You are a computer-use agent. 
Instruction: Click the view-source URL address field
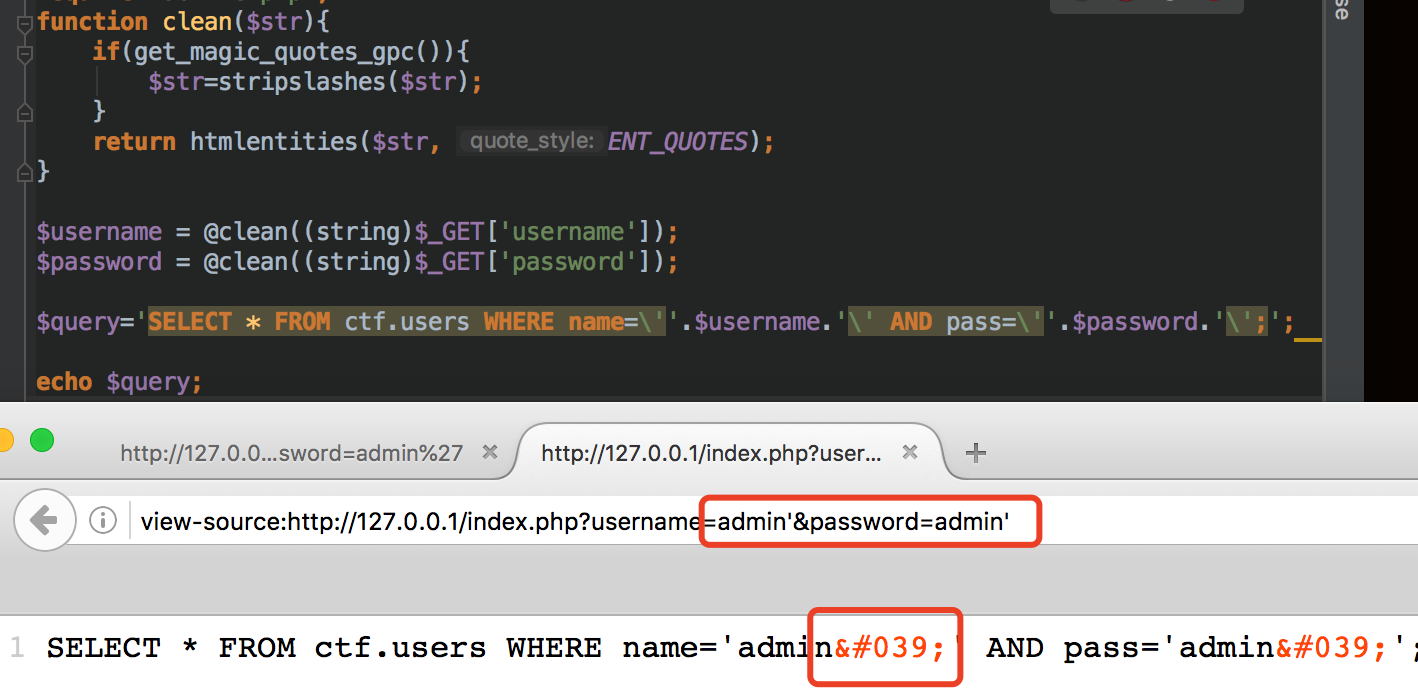(575, 521)
